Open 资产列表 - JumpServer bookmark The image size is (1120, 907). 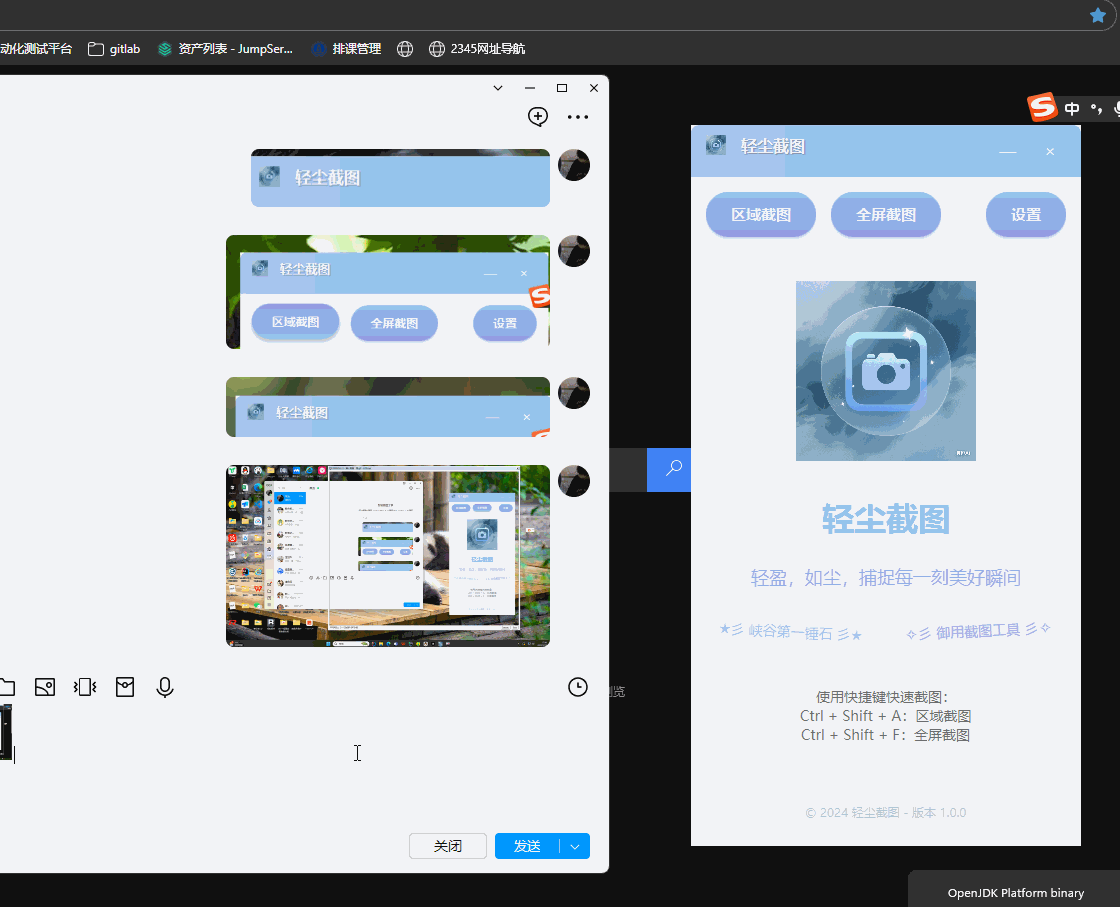[225, 49]
